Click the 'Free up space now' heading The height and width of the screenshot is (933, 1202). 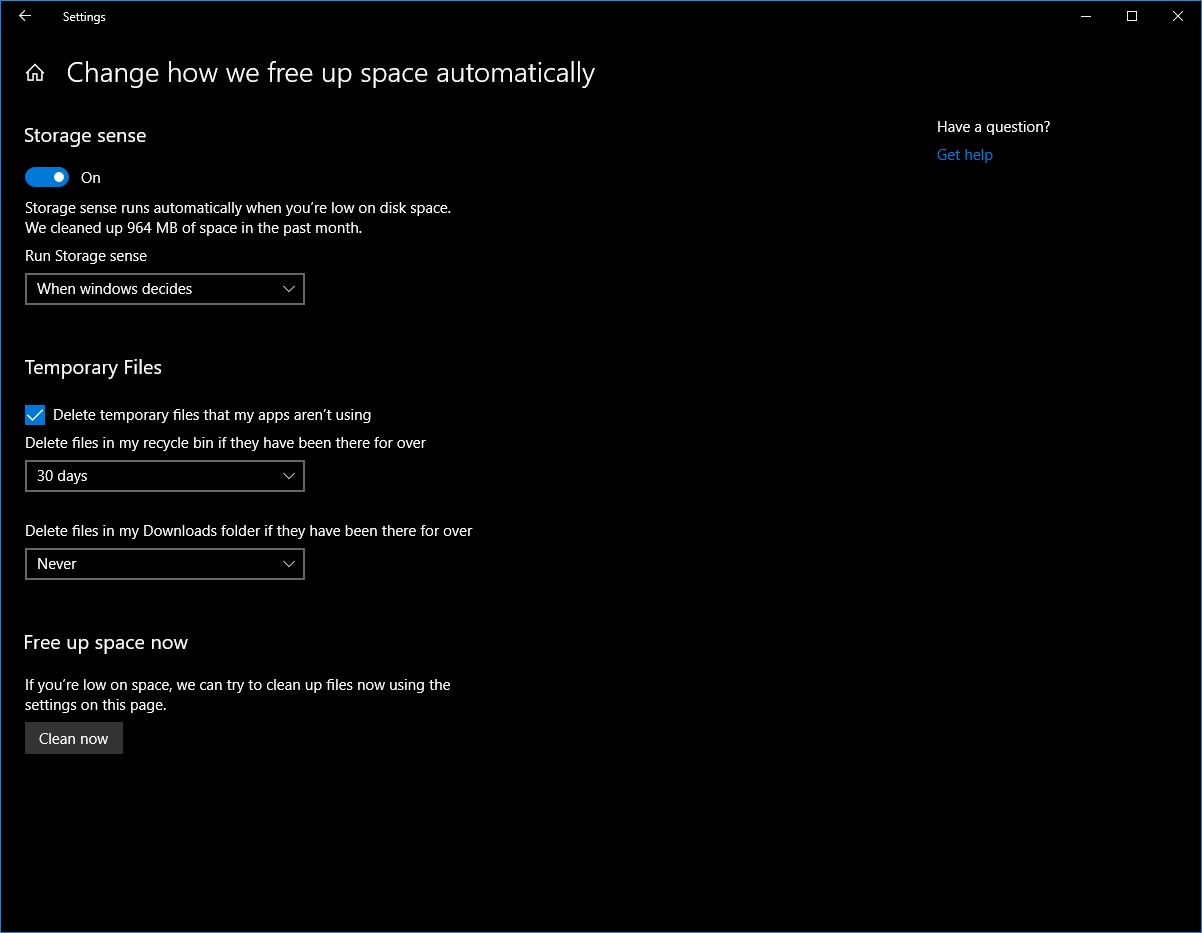(x=106, y=643)
